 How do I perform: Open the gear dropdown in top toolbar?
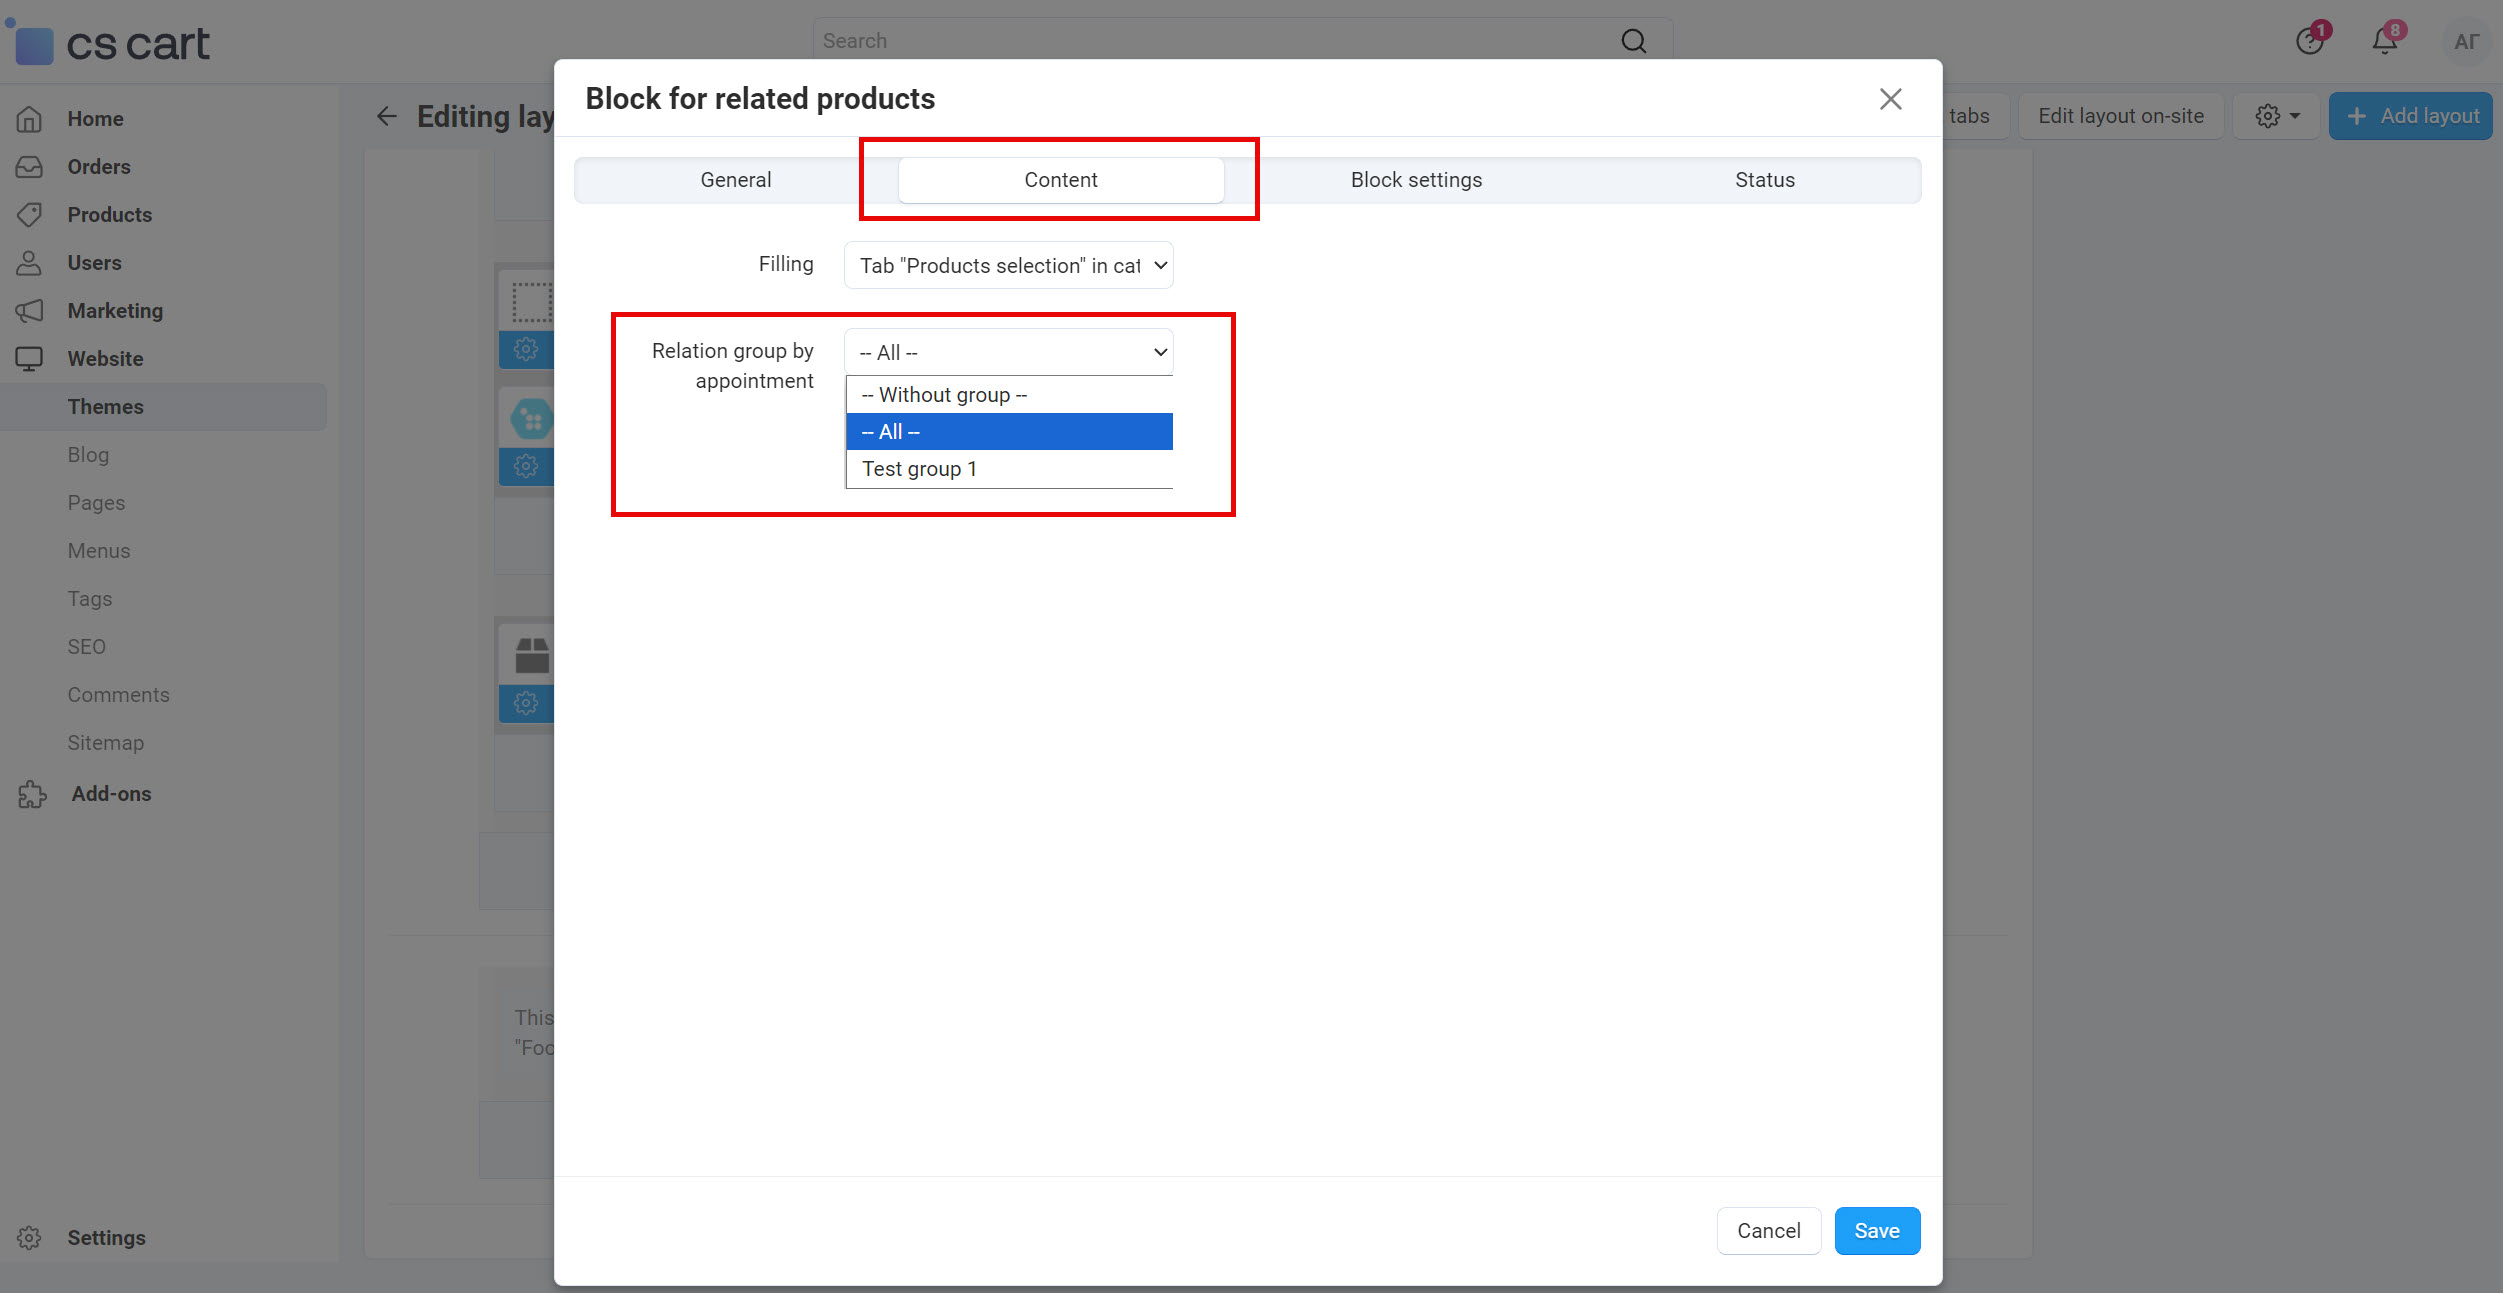tap(2277, 116)
